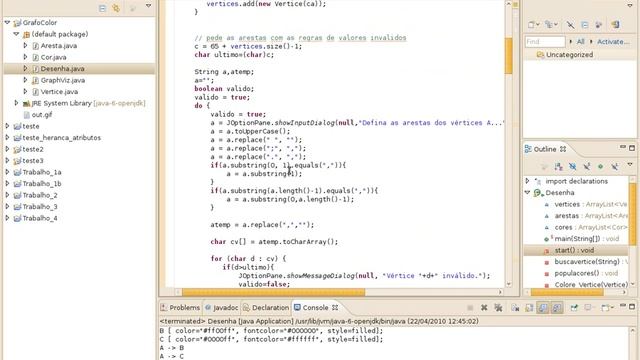
Task: Expand the teste project
Action: (x=7, y=126)
